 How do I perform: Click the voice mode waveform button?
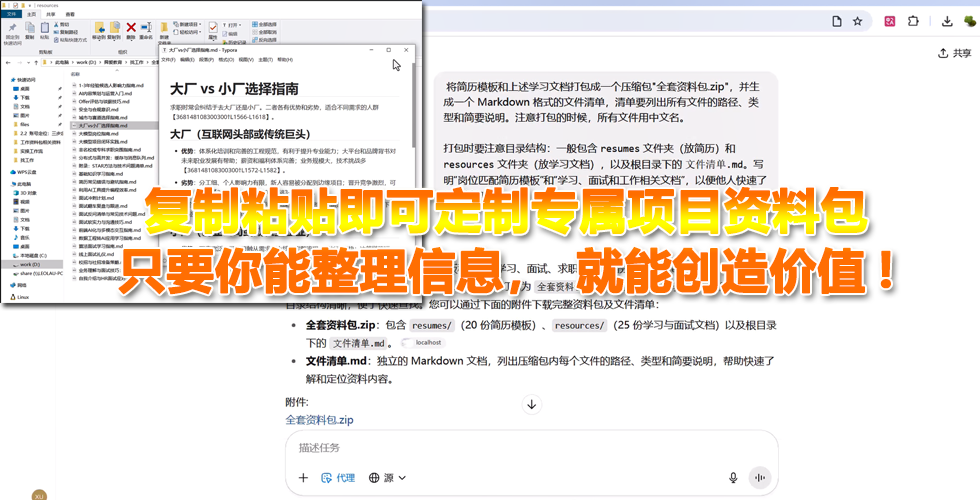760,478
